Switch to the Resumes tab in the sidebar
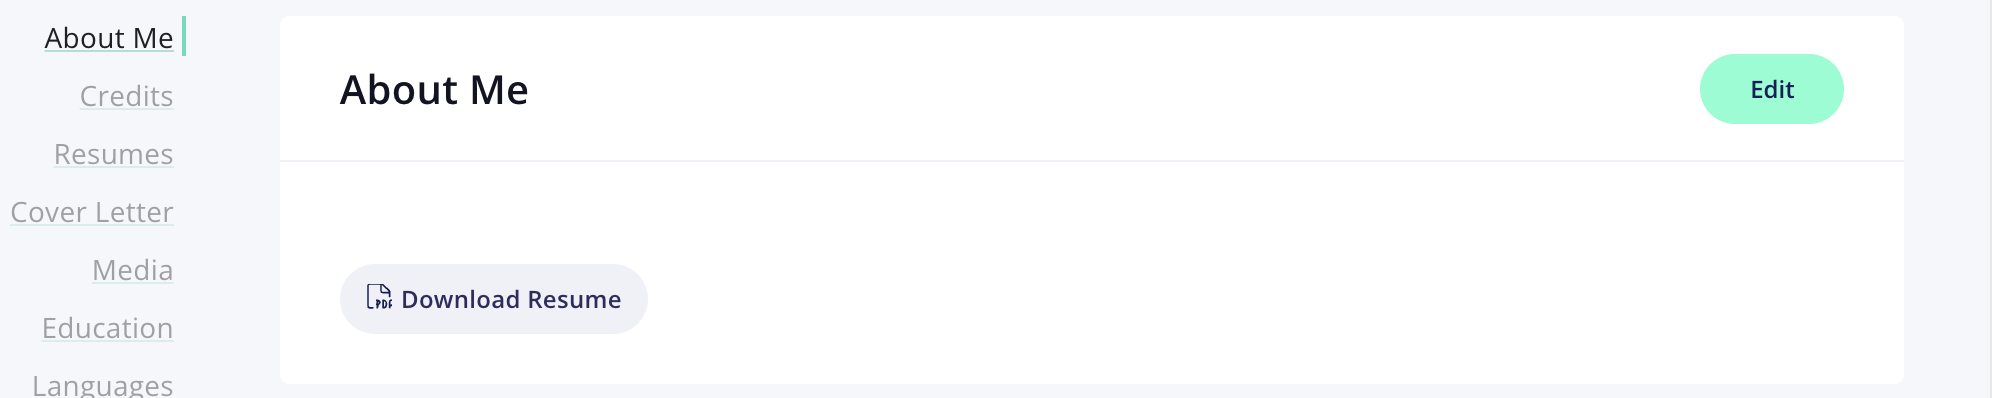Viewport: 1992px width, 398px height. (x=113, y=154)
